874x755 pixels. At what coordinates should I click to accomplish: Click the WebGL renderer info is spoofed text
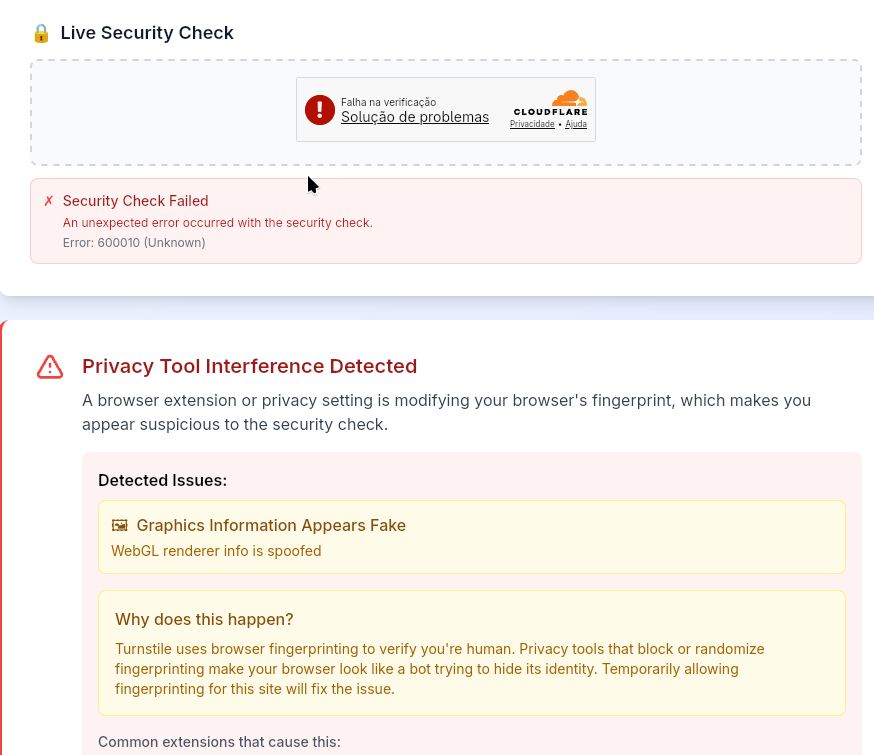pyautogui.click(x=216, y=551)
